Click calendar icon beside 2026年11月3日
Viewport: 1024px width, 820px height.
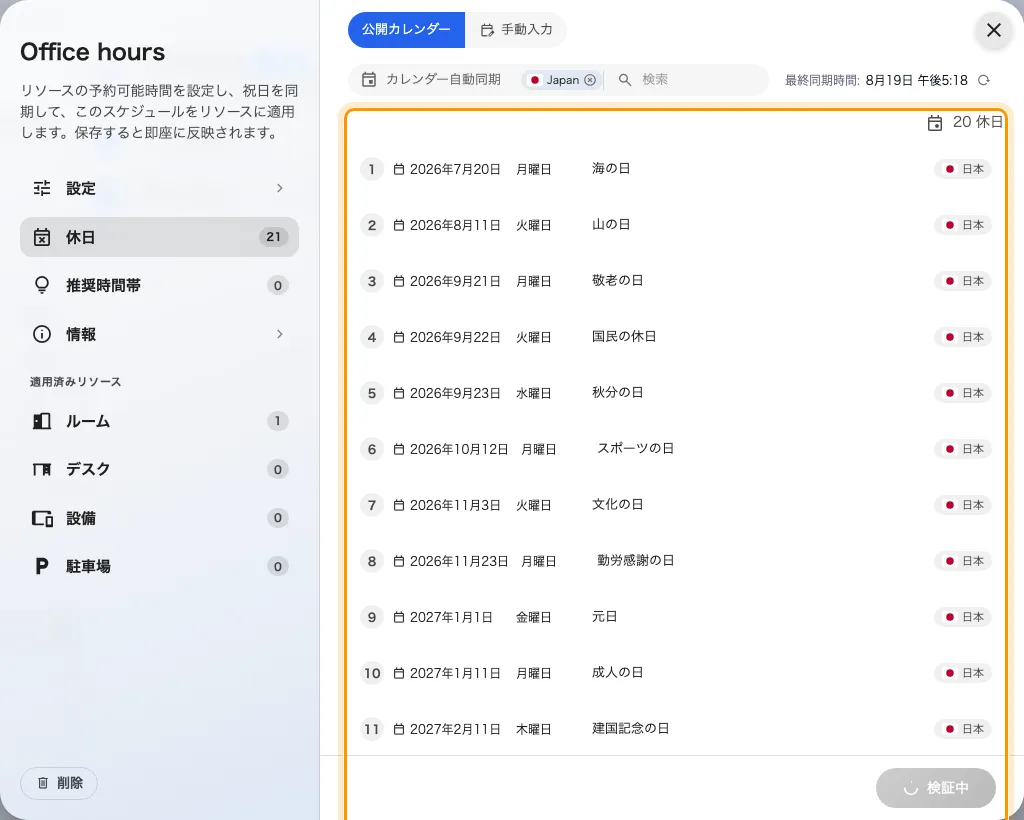(398, 505)
